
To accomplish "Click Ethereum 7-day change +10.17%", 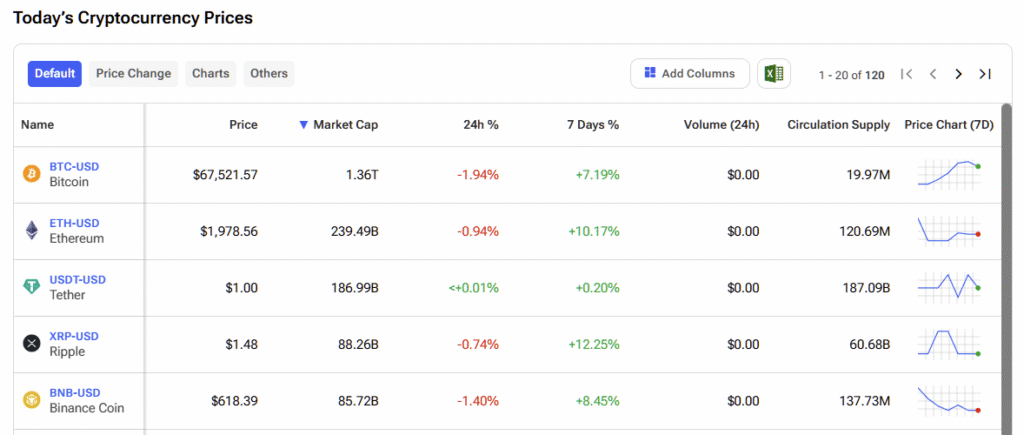I will coord(594,231).
